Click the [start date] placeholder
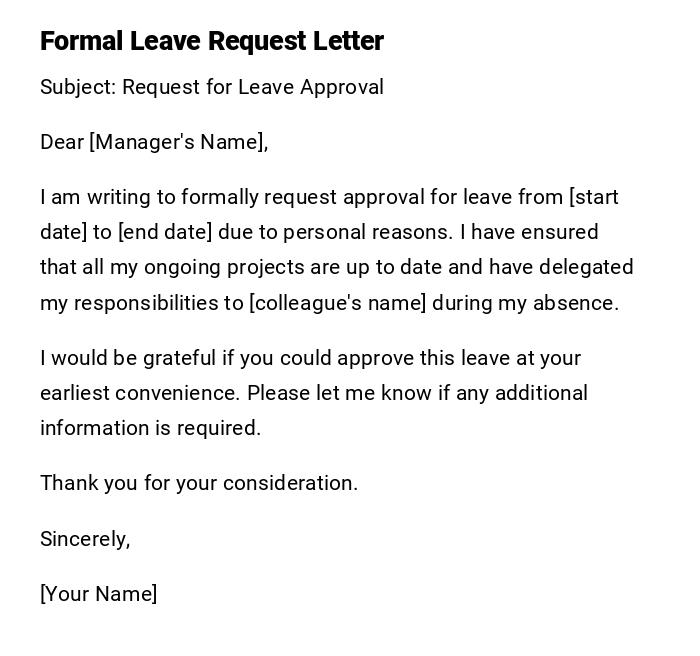This screenshot has height=656, width=700. [x=594, y=197]
